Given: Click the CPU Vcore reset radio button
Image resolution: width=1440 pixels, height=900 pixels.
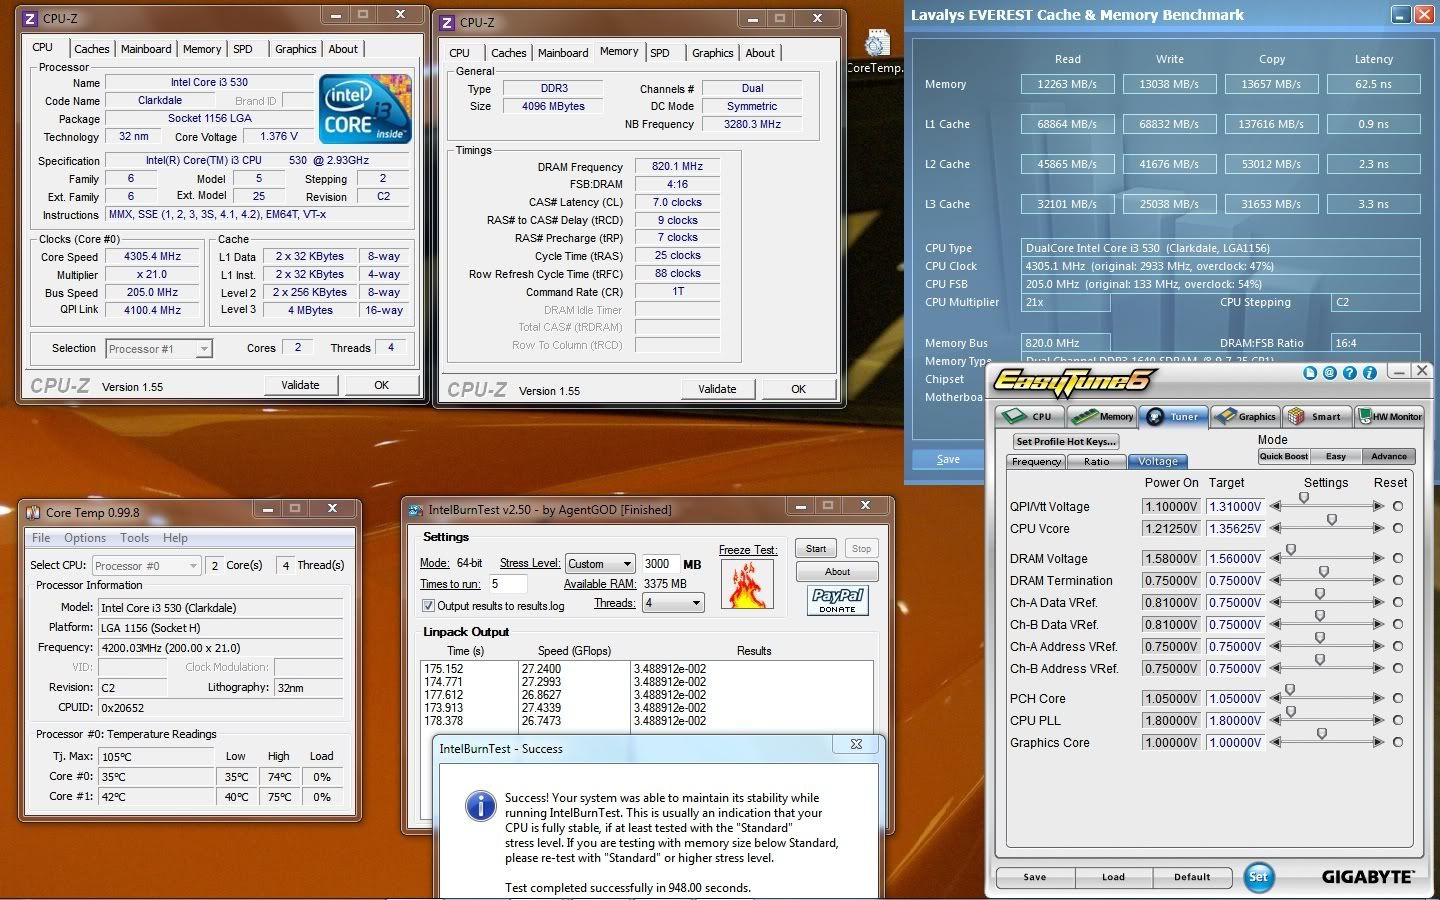Looking at the screenshot, I should (1397, 528).
